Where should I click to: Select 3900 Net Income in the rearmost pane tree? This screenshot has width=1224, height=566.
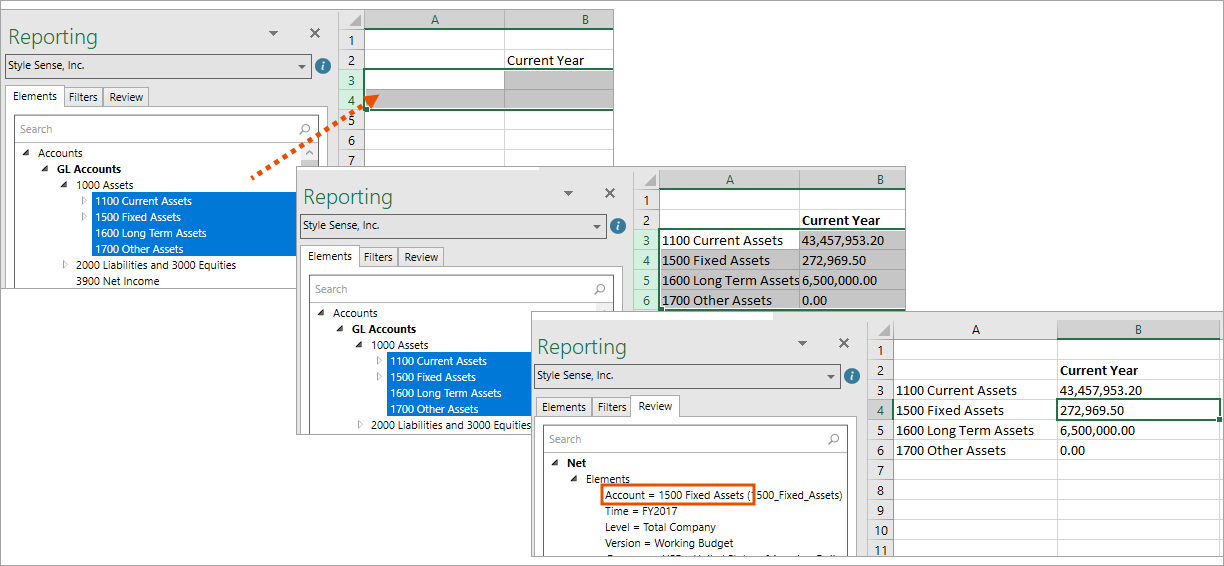tap(117, 281)
